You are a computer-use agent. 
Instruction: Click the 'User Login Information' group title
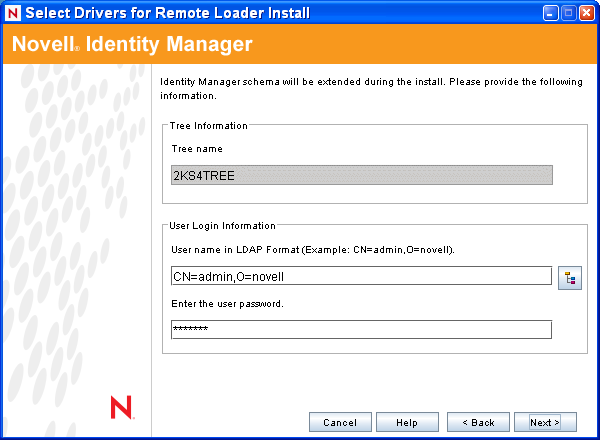(x=222, y=226)
